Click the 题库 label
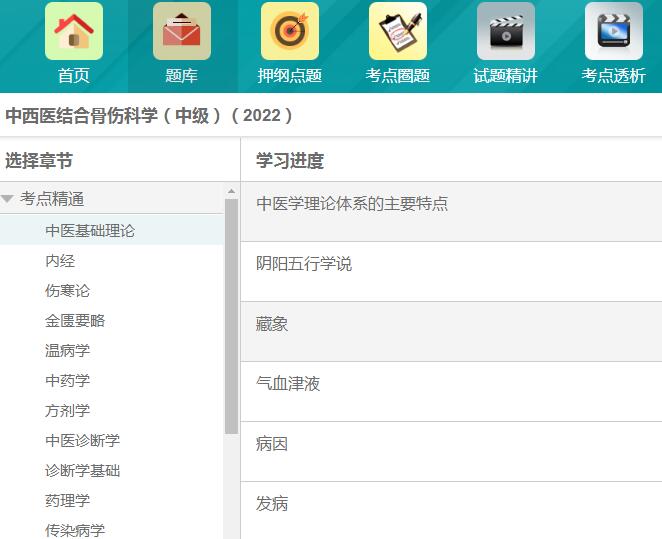The image size is (662, 539). pyautogui.click(x=182, y=76)
